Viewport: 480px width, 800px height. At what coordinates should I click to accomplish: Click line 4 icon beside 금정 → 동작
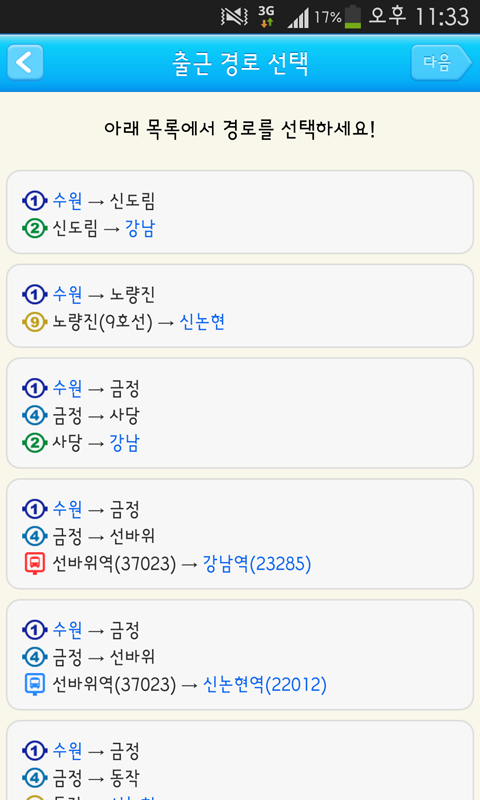click(x=35, y=778)
